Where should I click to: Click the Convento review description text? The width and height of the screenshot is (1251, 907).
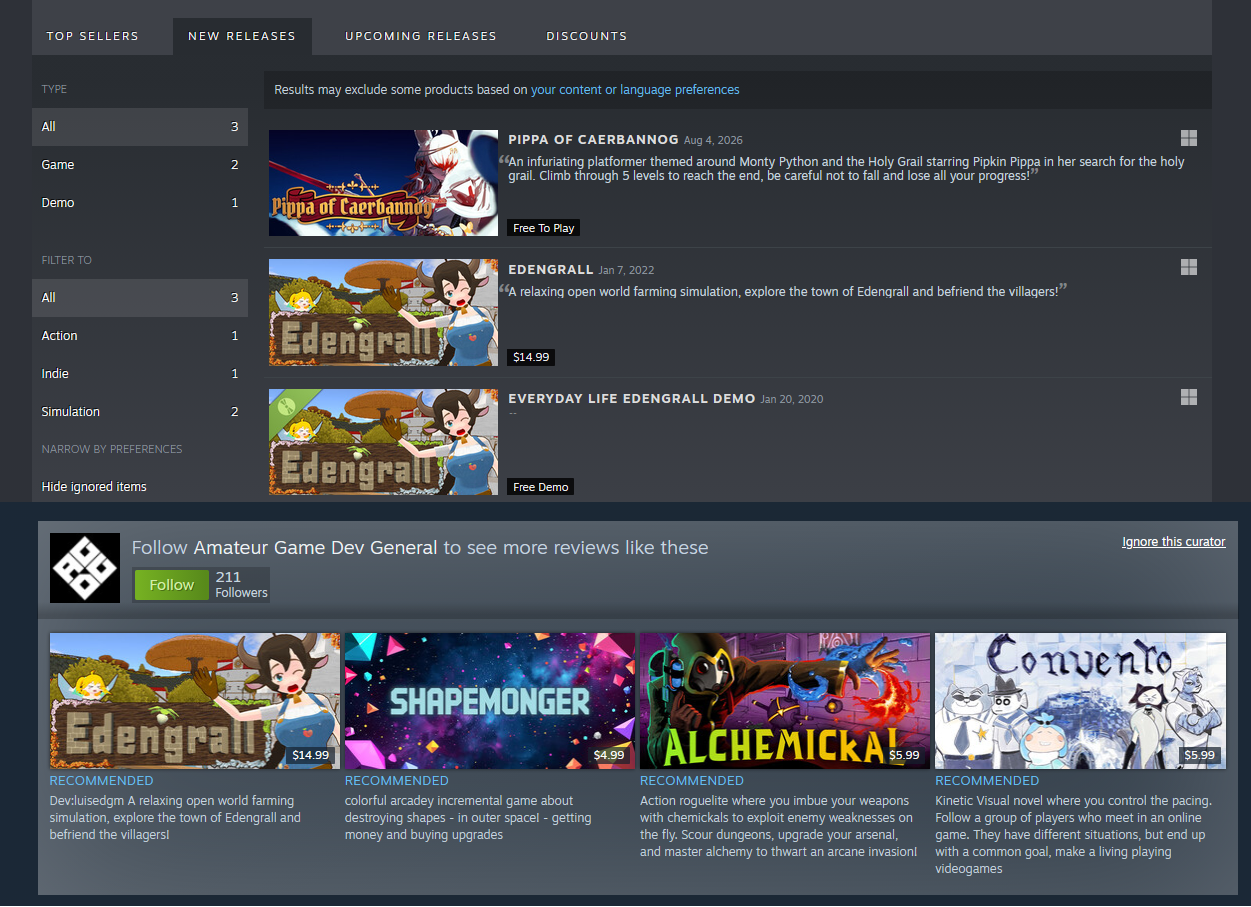point(1073,835)
